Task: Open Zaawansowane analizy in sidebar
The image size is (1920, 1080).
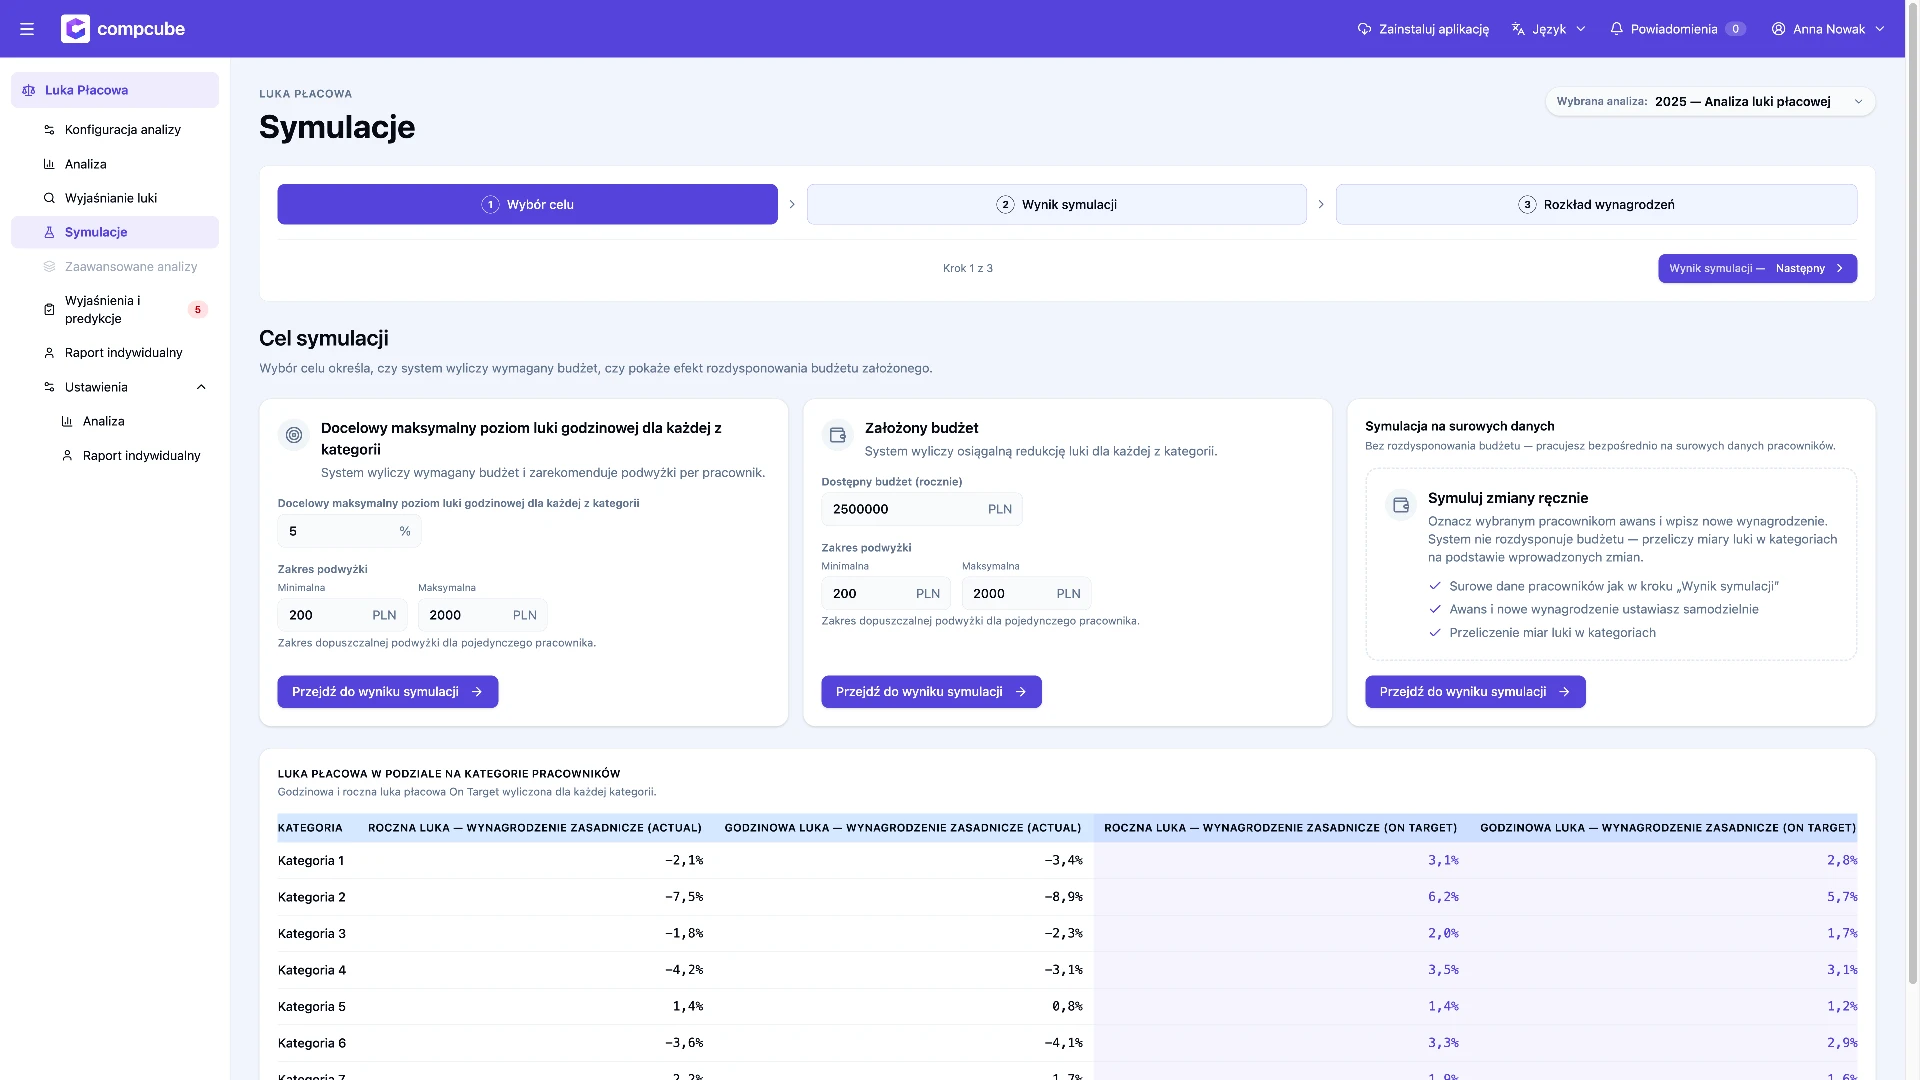Action: click(x=115, y=267)
